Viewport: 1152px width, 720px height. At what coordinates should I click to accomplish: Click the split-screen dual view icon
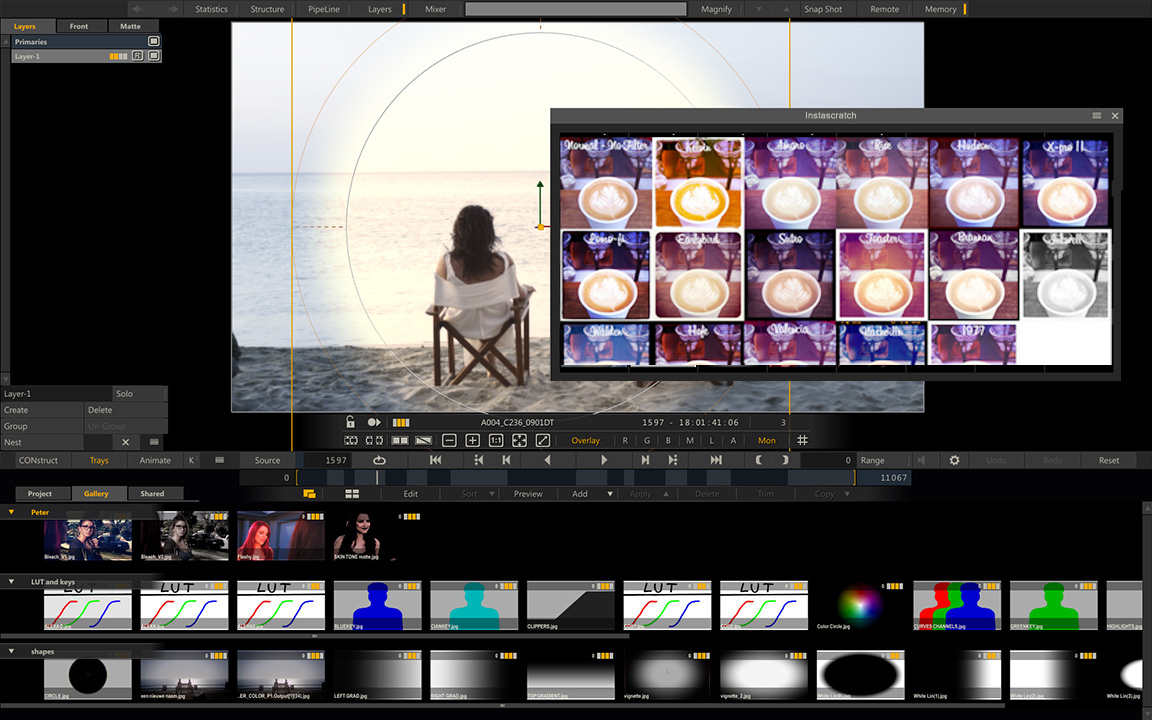400,440
